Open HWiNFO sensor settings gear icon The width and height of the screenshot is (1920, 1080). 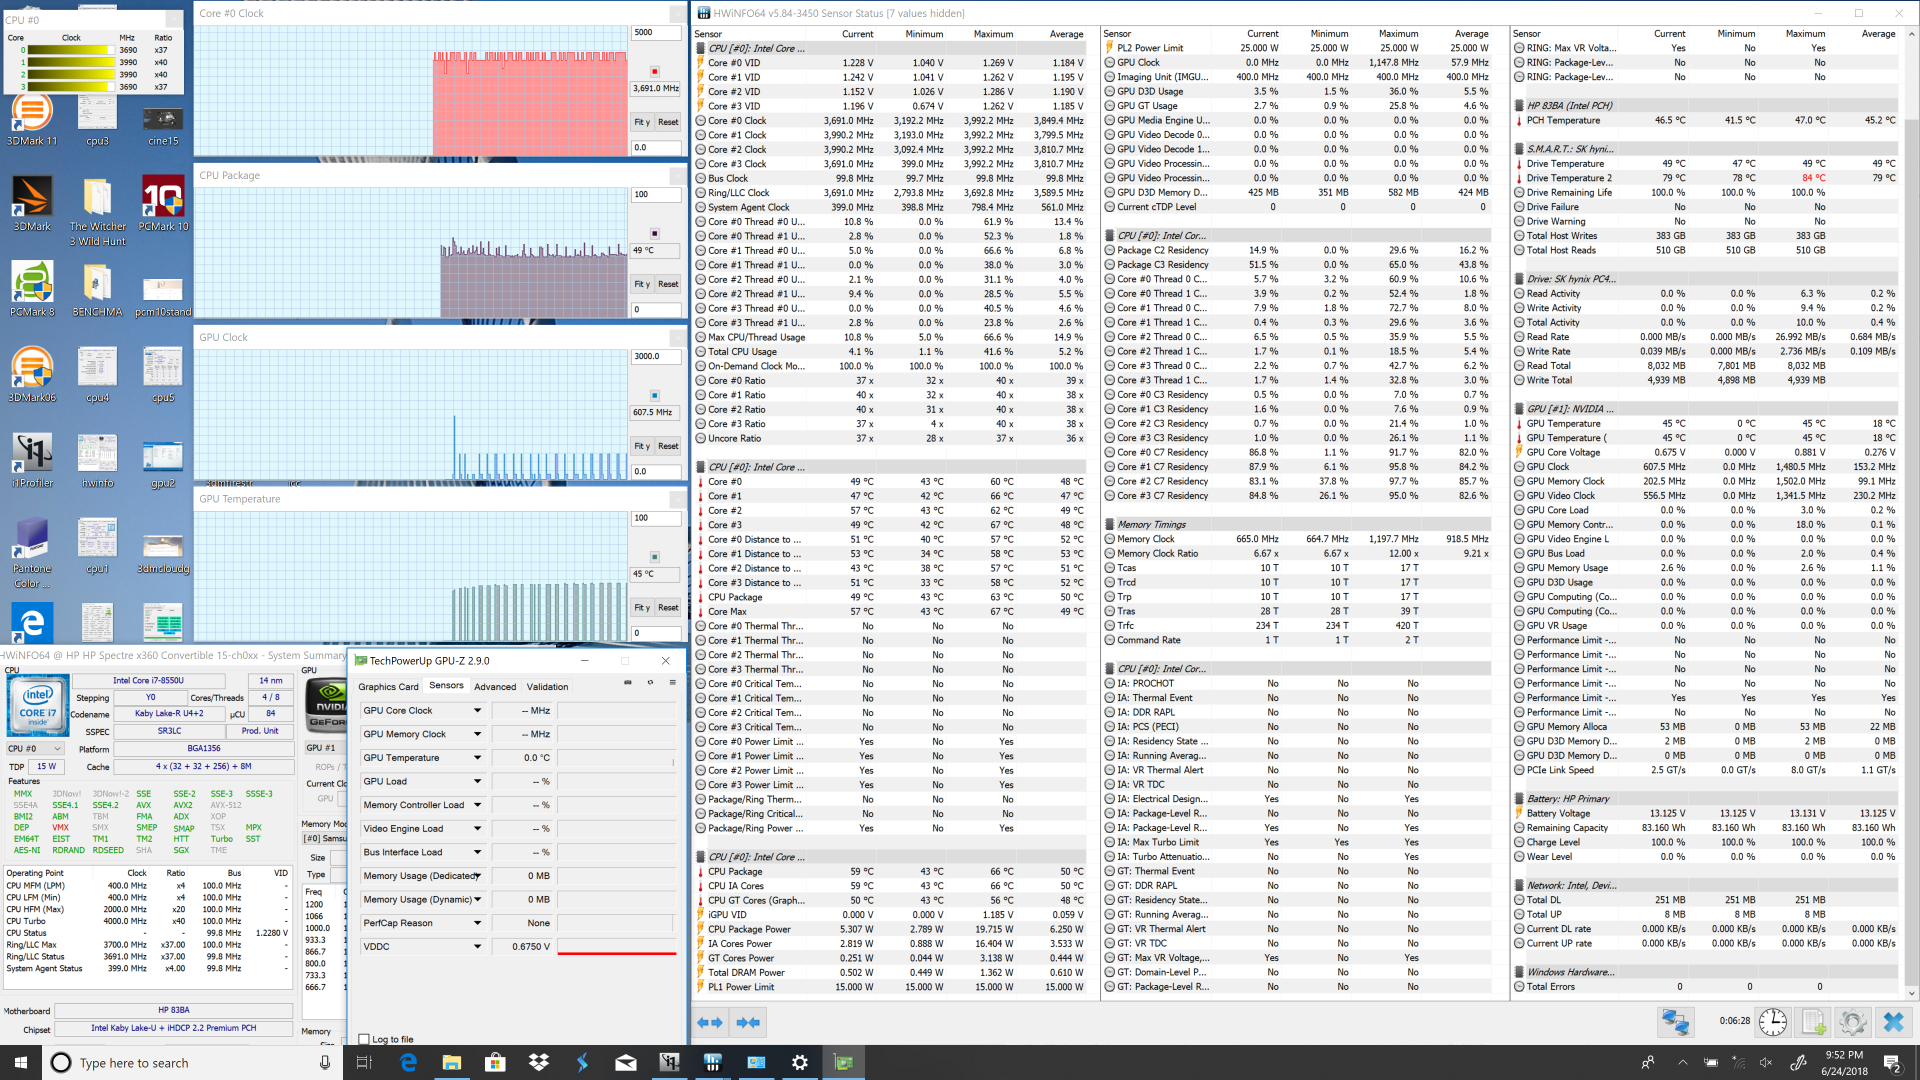1852,1022
